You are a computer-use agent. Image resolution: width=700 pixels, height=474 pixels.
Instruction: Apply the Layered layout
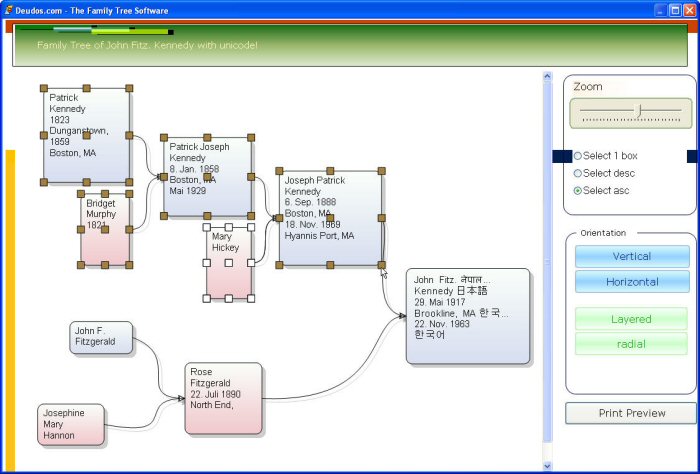[x=631, y=319]
